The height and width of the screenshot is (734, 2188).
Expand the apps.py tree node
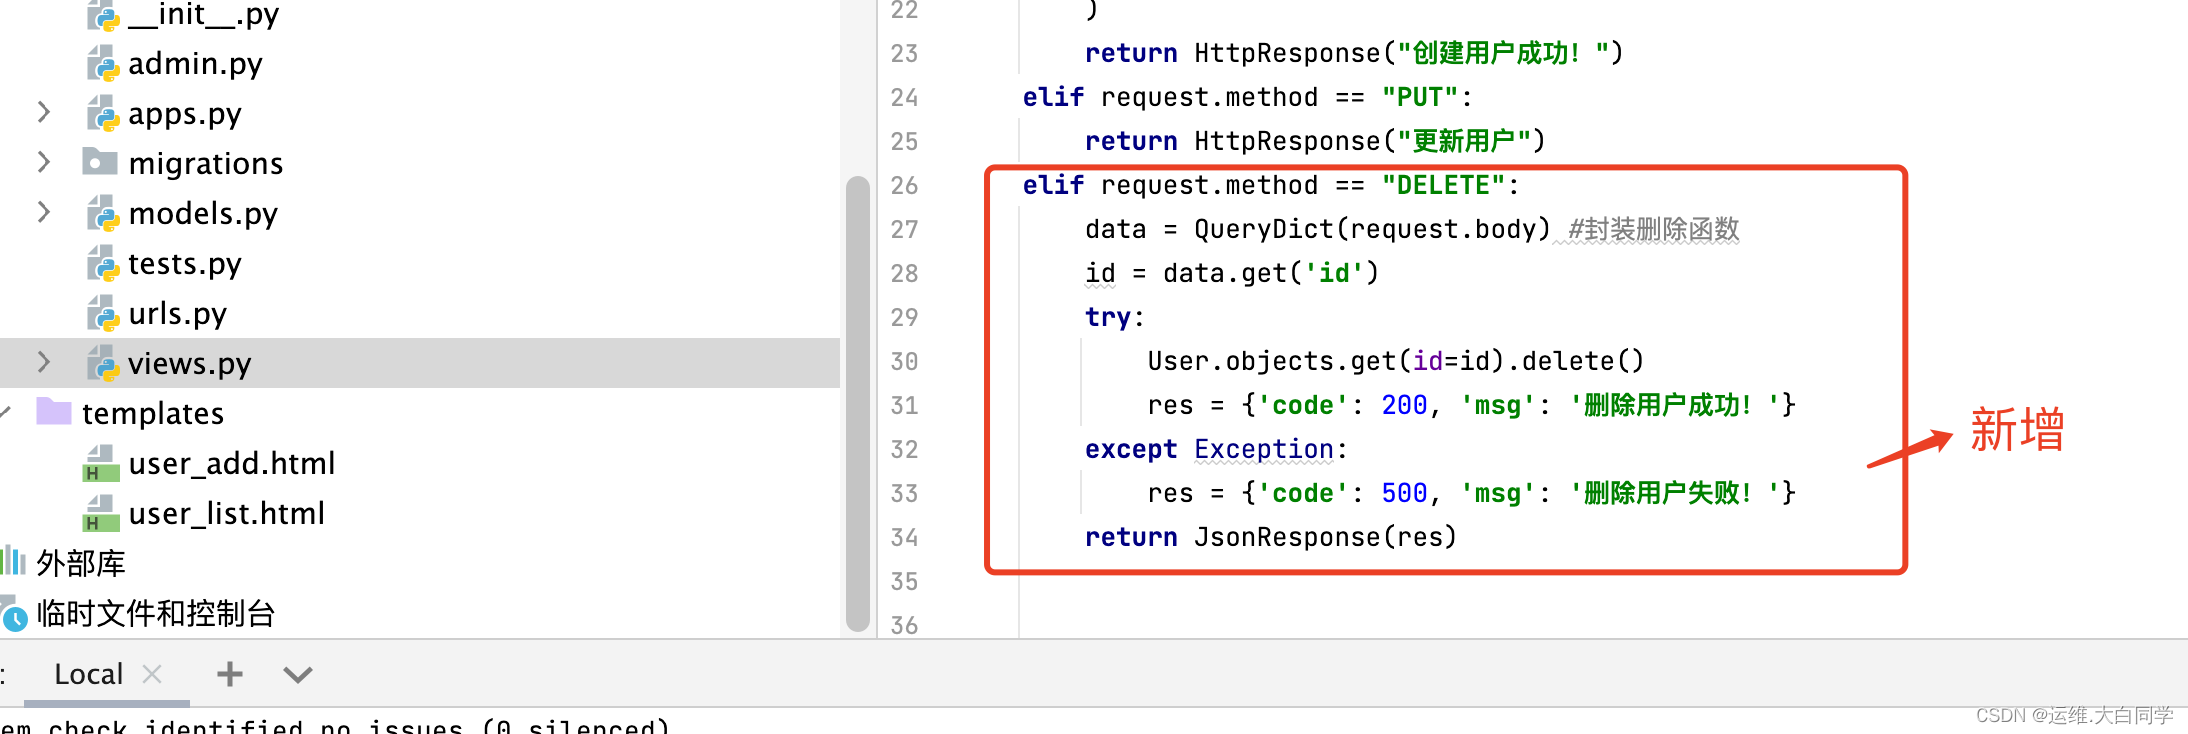coord(43,112)
